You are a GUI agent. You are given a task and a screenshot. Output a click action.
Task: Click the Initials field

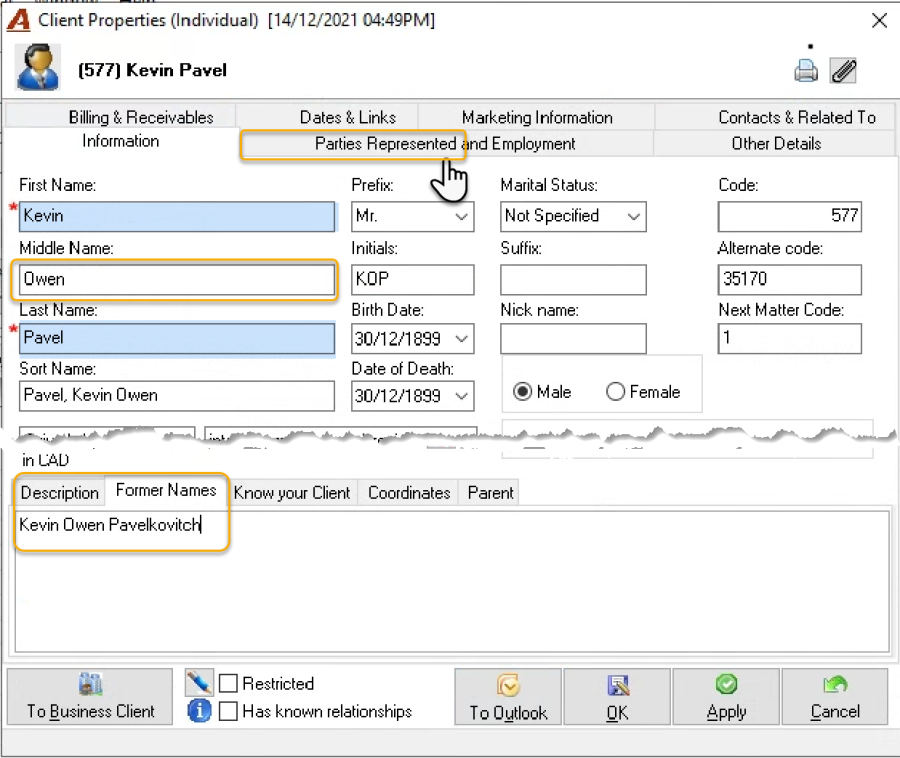click(413, 279)
